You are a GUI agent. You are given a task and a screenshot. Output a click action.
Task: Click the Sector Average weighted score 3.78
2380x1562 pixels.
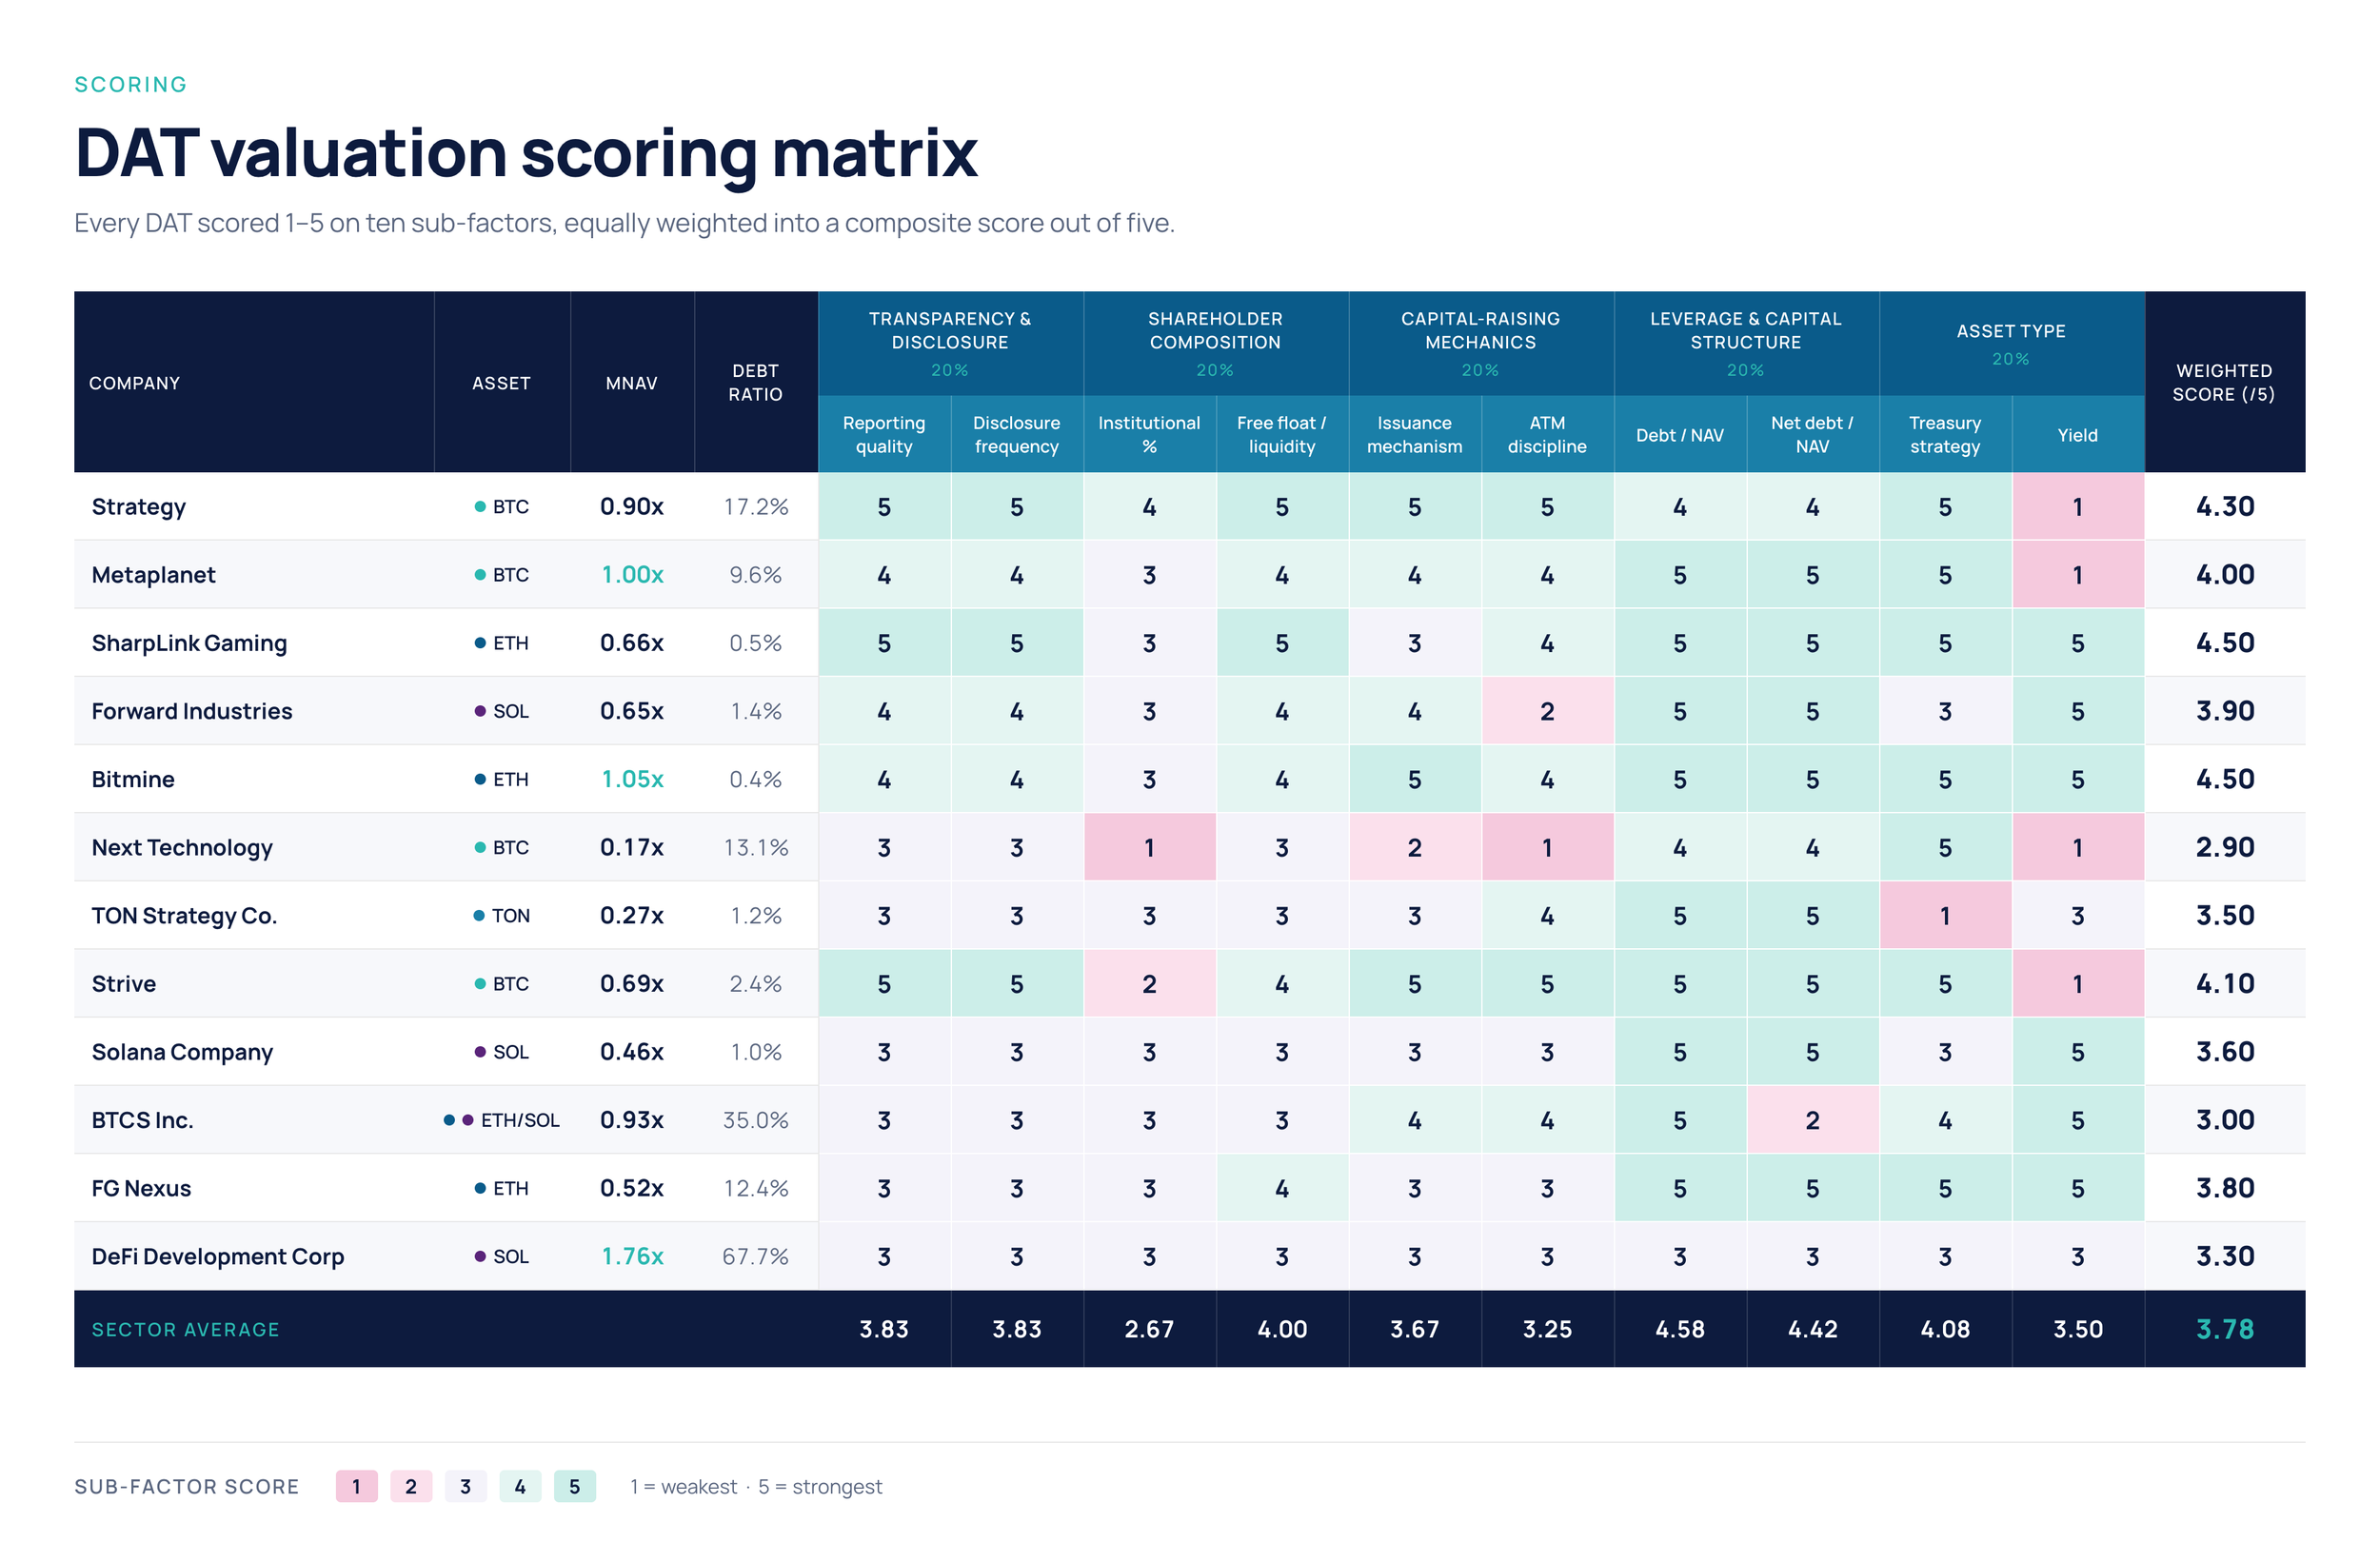click(2224, 1329)
